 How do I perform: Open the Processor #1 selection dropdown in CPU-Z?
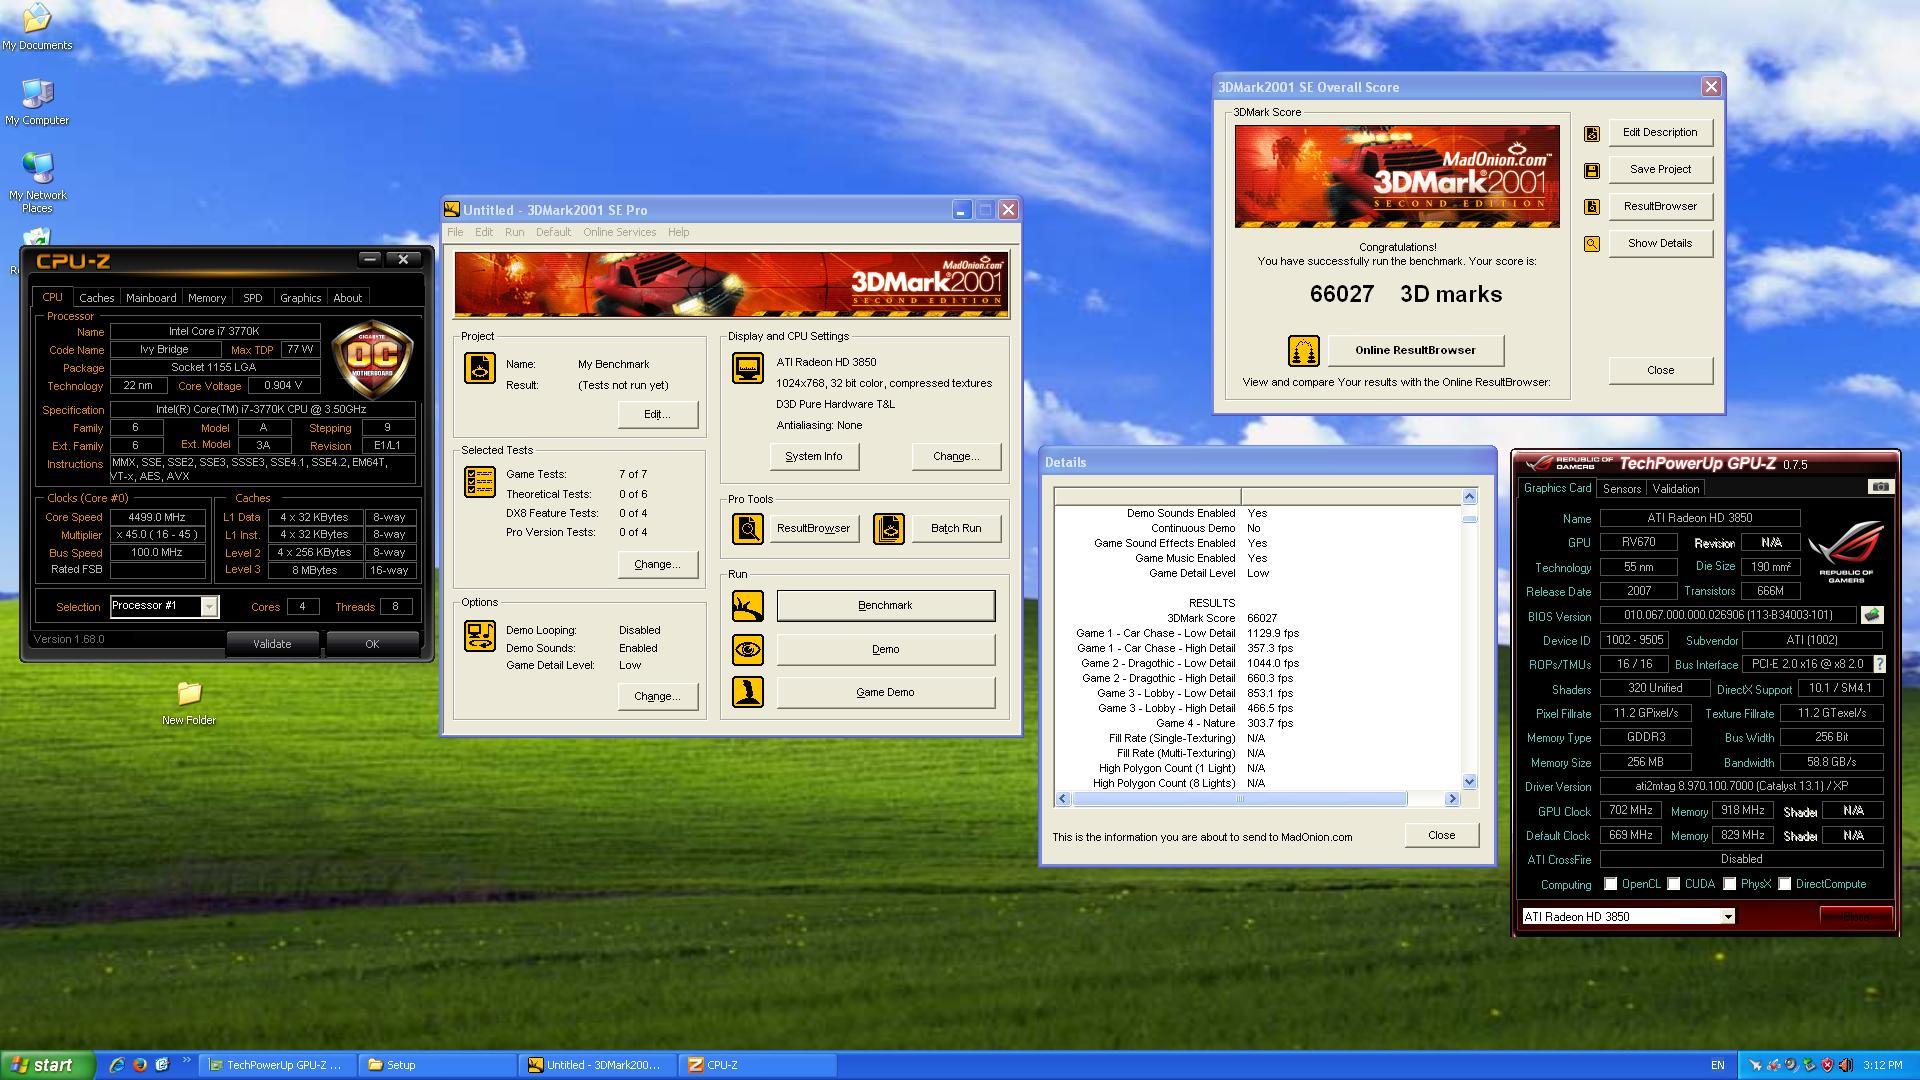click(x=209, y=606)
